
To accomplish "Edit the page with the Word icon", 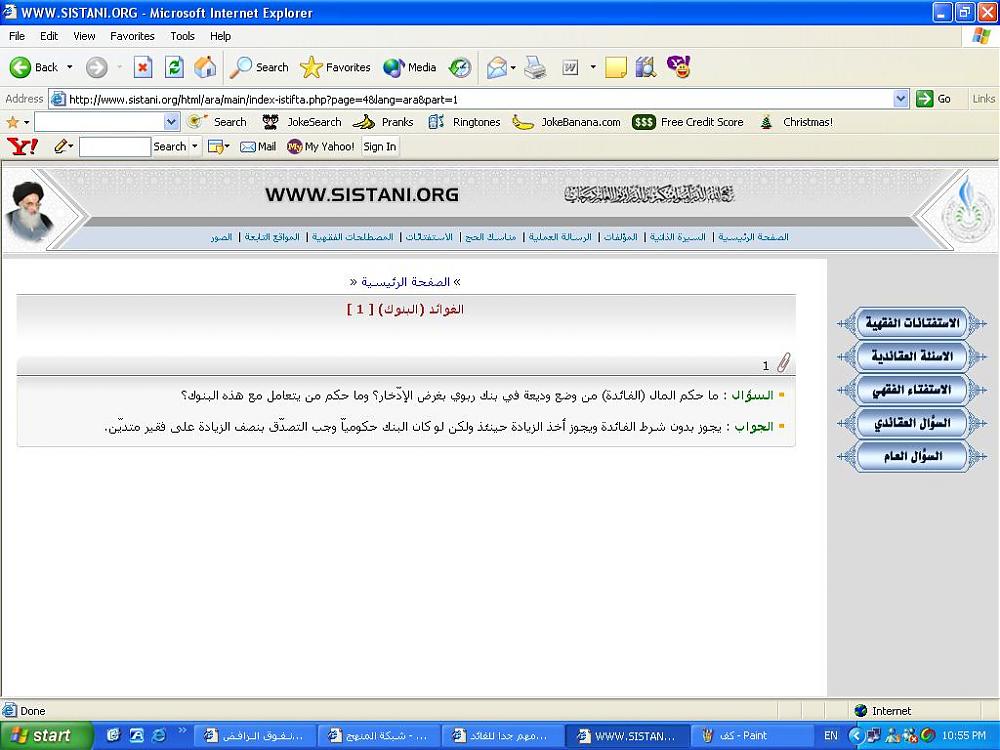I will tap(570, 67).
